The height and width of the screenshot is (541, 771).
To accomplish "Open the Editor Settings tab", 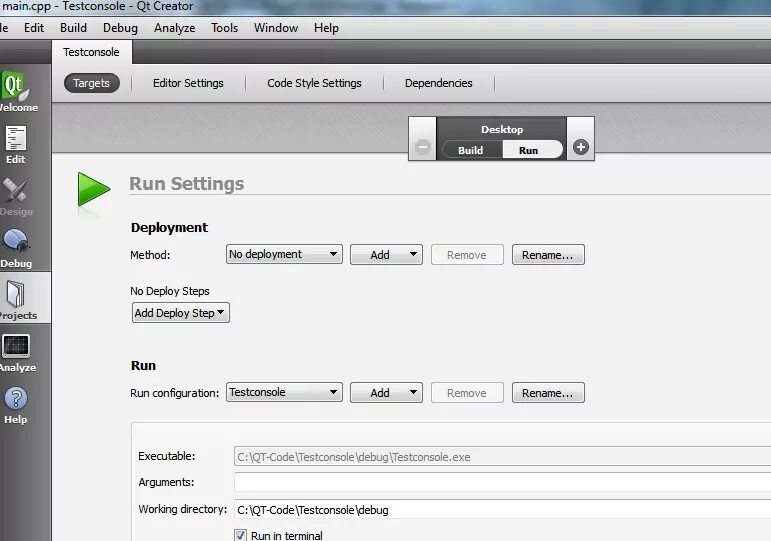I will click(188, 83).
